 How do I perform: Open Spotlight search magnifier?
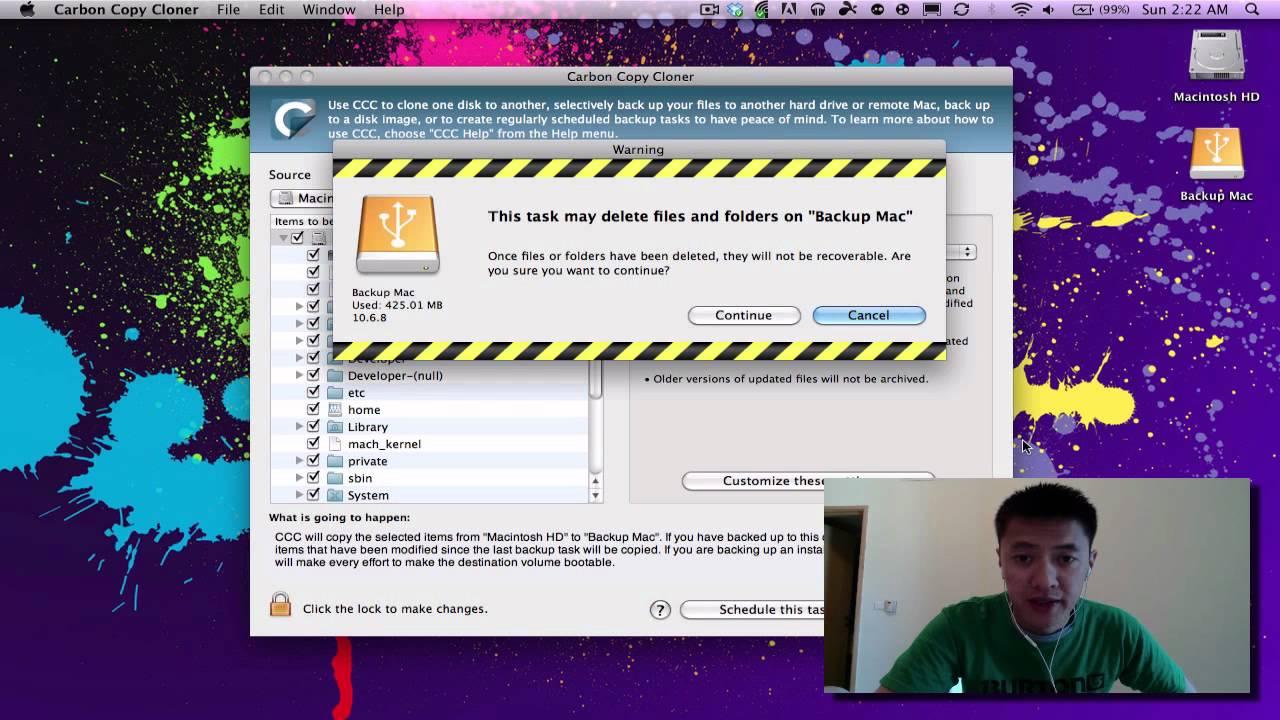[x=1252, y=10]
